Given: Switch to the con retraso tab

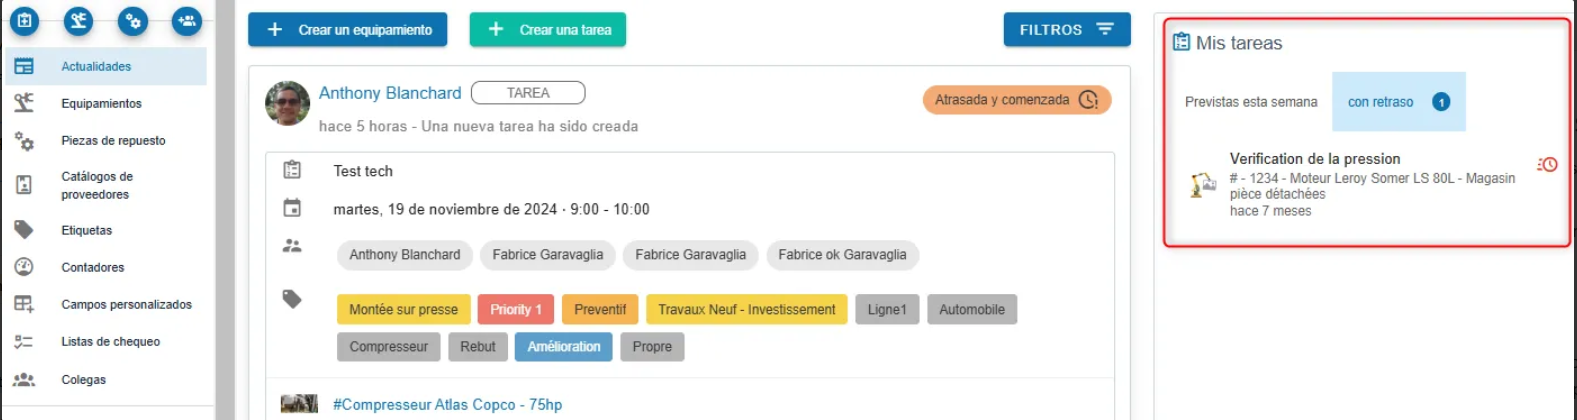Looking at the screenshot, I should pos(1397,102).
